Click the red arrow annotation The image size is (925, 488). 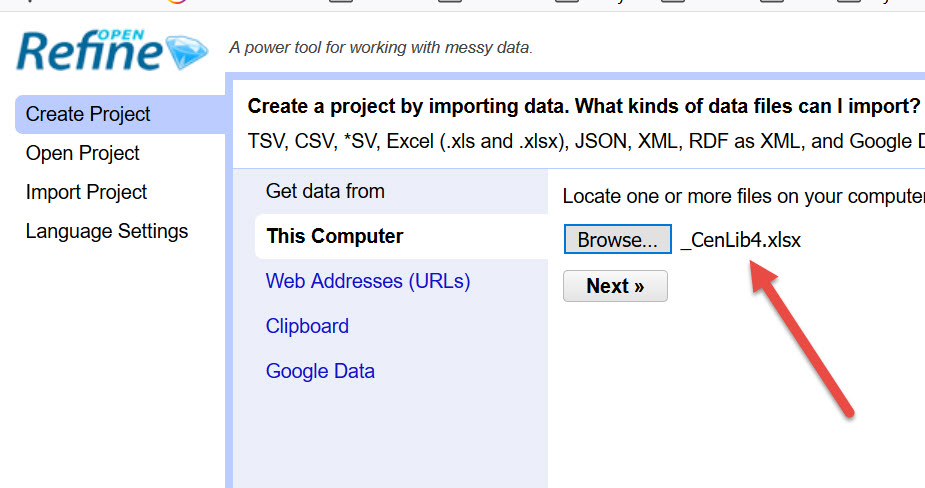tap(800, 335)
